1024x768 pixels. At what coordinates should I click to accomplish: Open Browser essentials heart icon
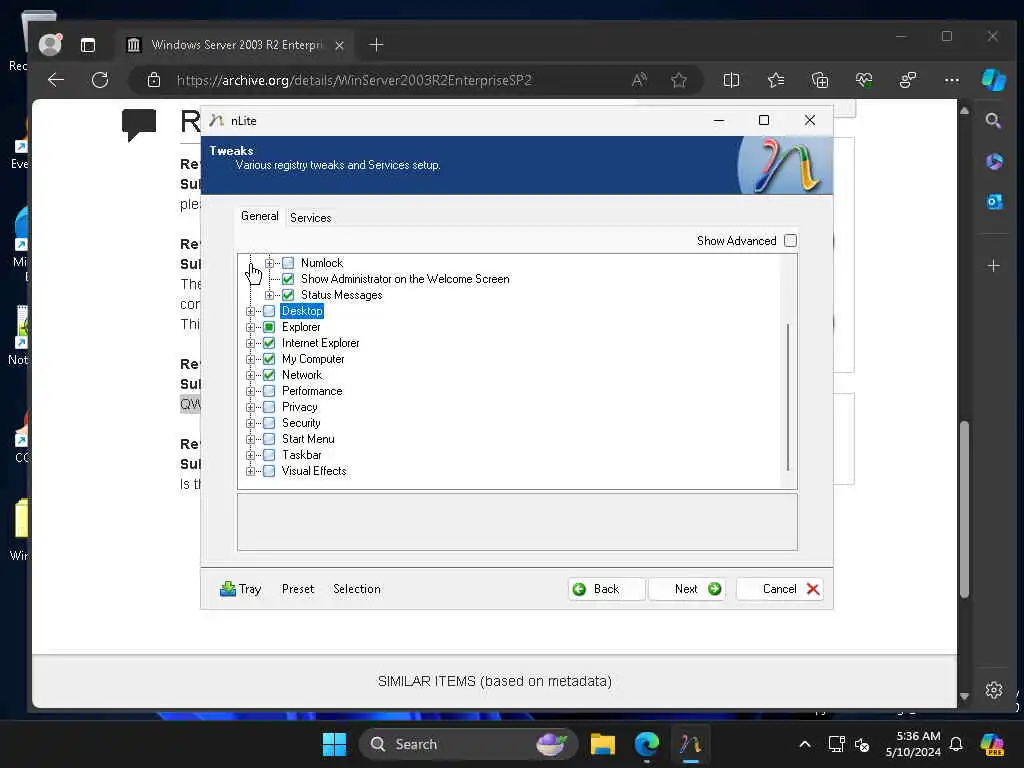click(x=864, y=80)
